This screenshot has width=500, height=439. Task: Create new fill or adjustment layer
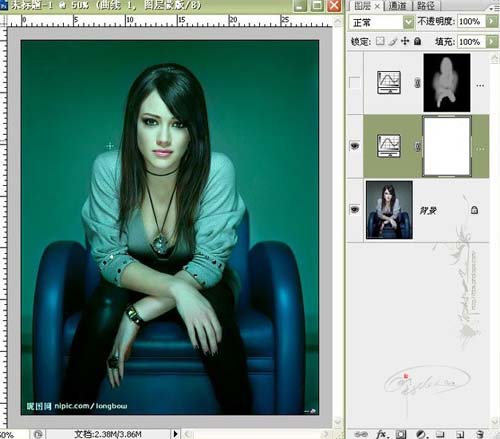click(421, 434)
